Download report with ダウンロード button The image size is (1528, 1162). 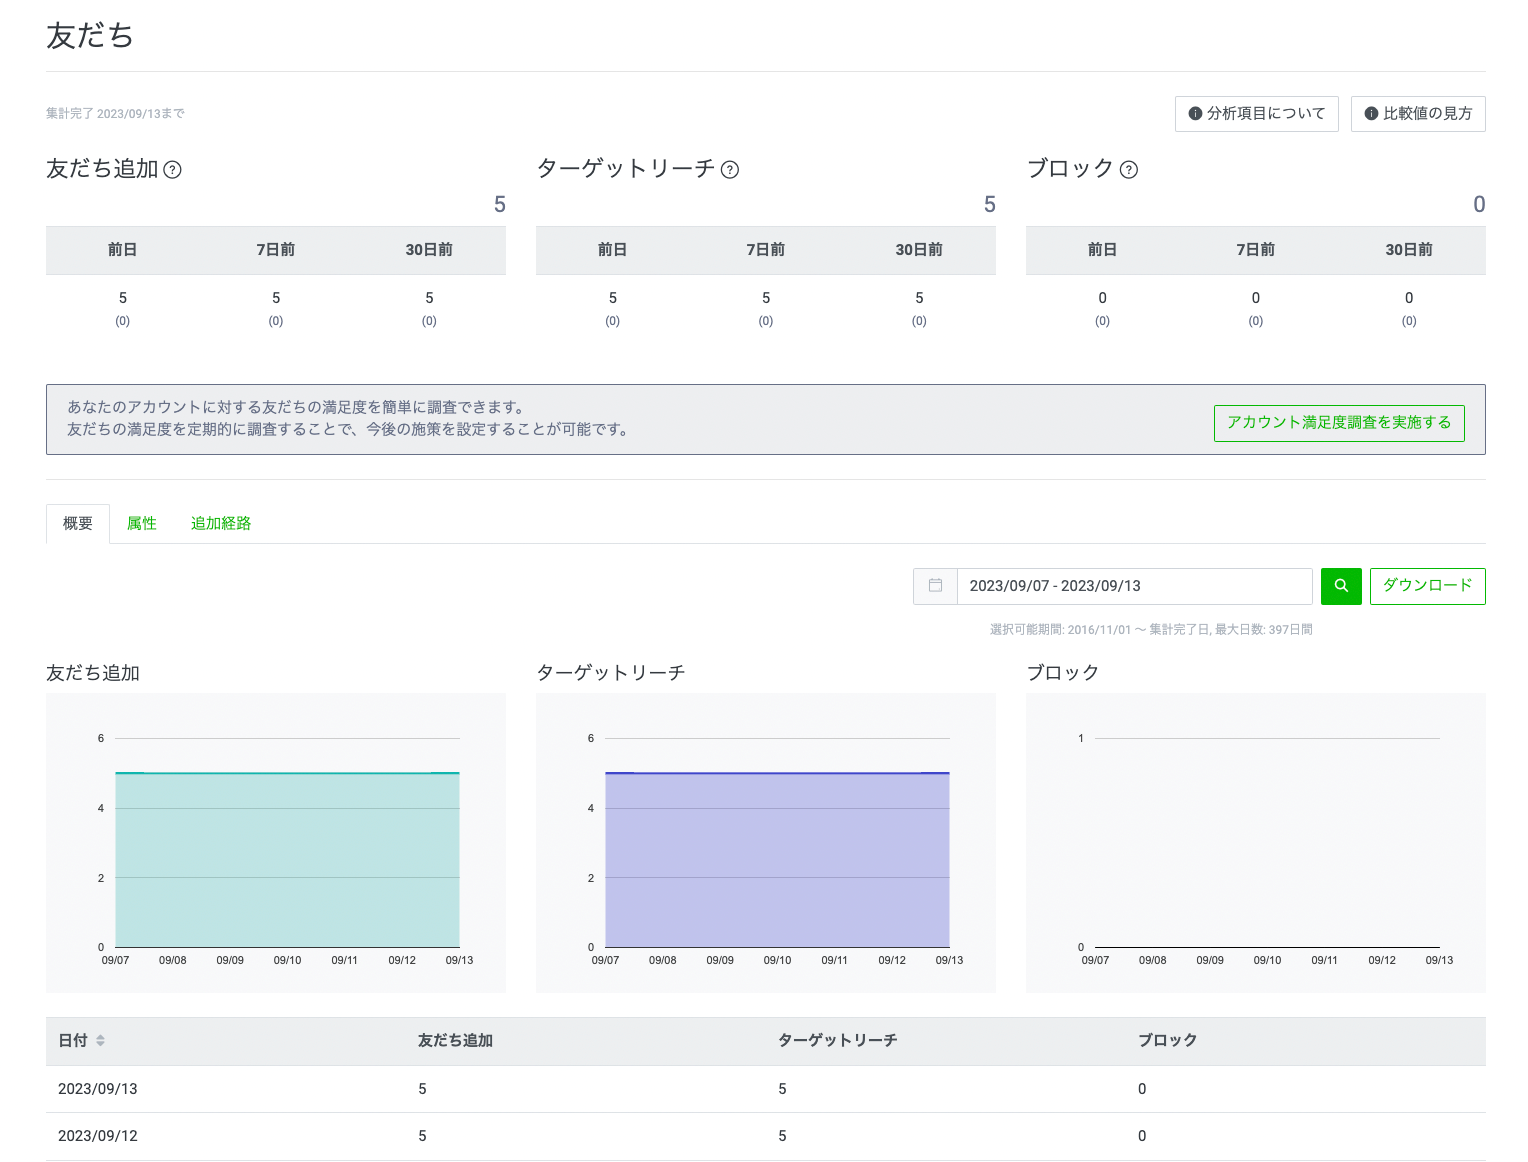pos(1427,586)
